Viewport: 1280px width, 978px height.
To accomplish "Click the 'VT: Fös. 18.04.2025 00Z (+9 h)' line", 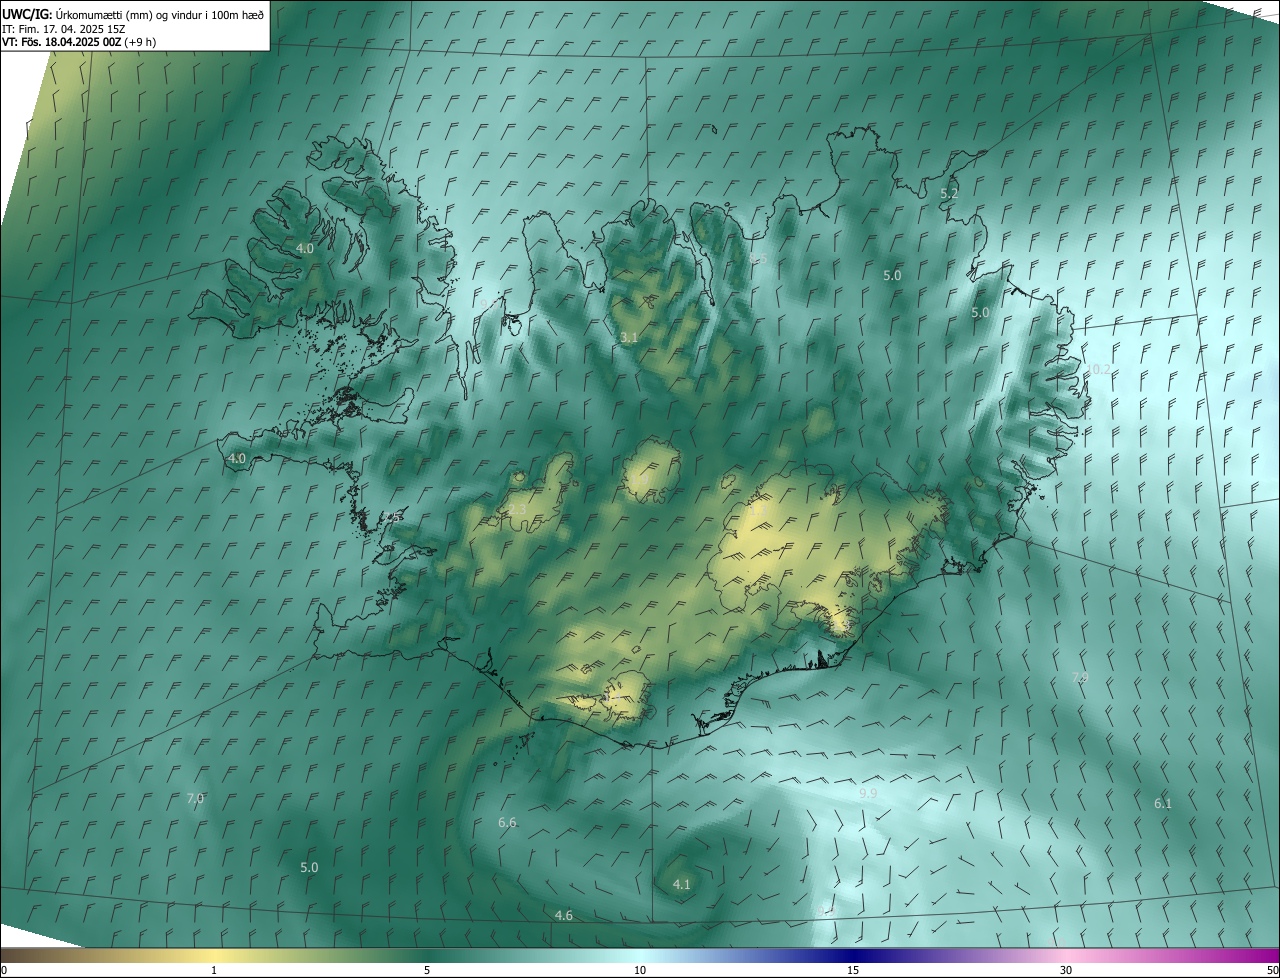I will (78, 42).
